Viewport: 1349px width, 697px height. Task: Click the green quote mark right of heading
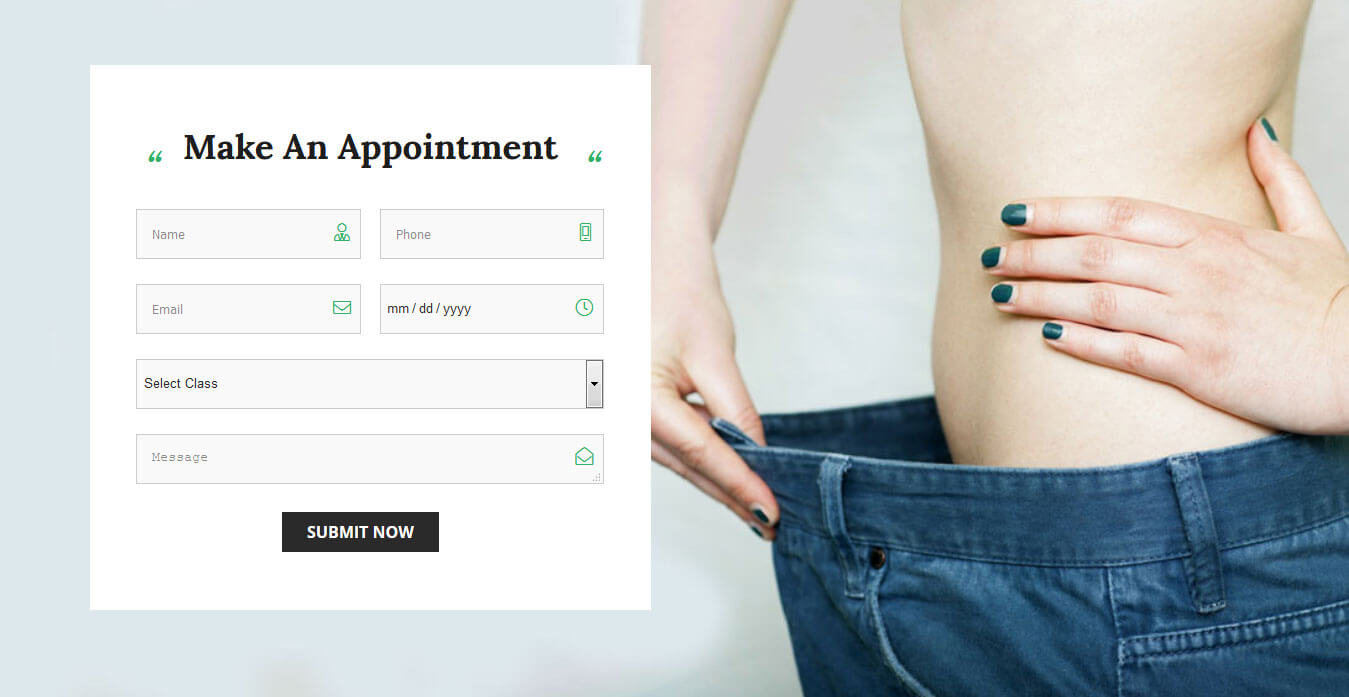click(595, 157)
